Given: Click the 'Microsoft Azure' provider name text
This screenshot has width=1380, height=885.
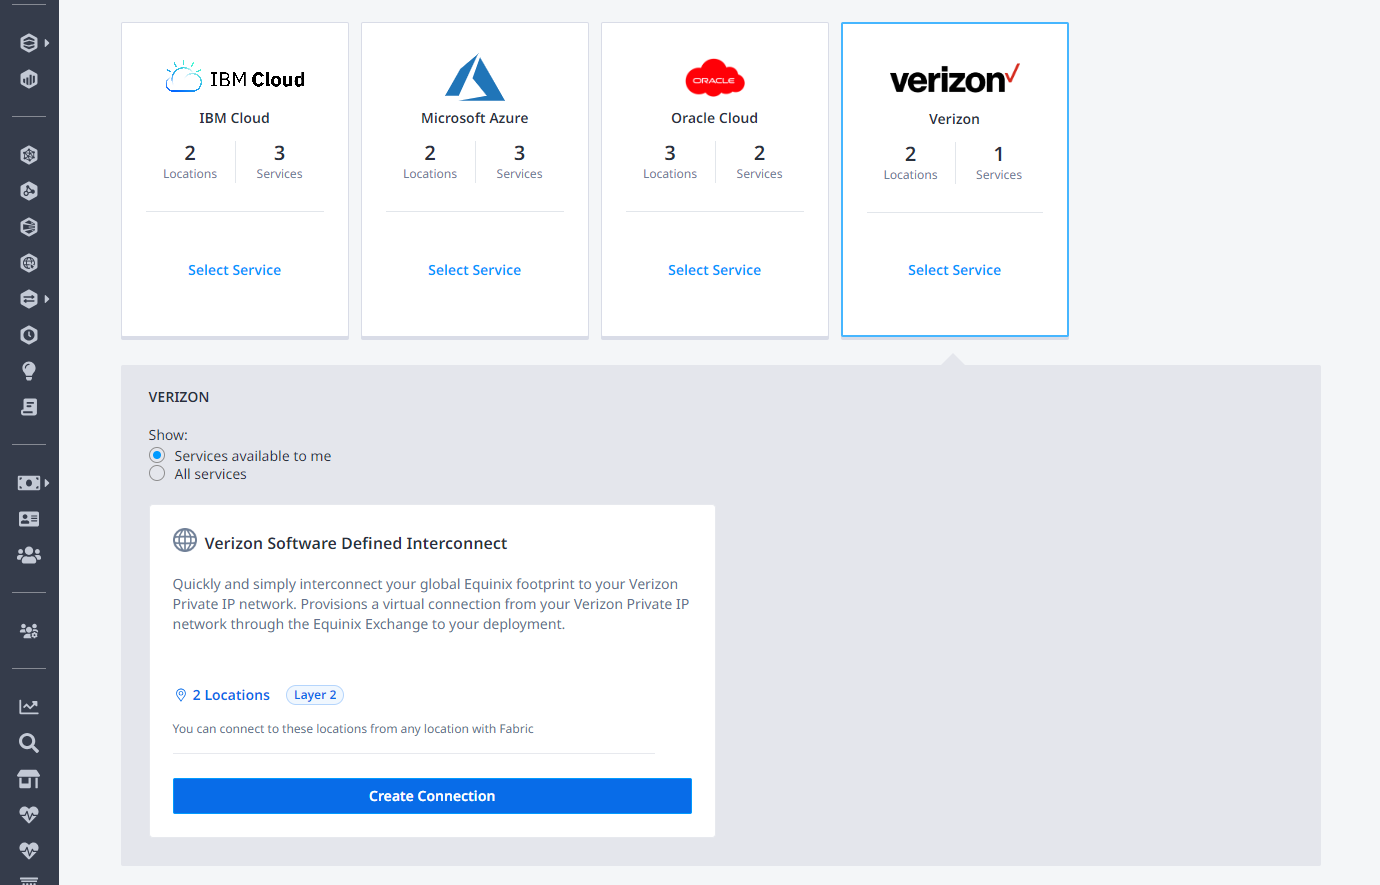Looking at the screenshot, I should point(475,118).
